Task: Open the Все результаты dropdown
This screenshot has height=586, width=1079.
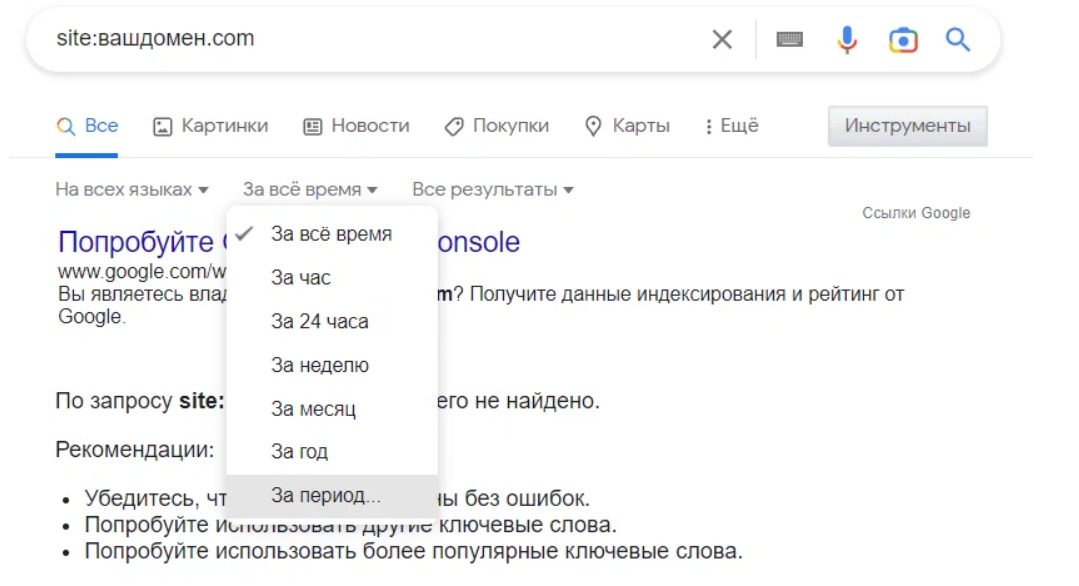Action: coord(491,189)
